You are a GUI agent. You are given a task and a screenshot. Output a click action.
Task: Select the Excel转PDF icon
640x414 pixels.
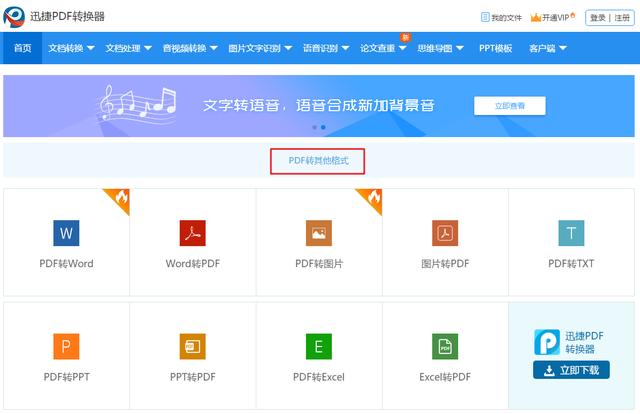(x=445, y=346)
